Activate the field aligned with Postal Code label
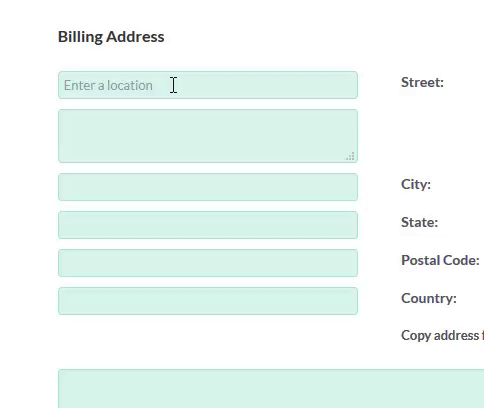The height and width of the screenshot is (408, 484). 208,263
